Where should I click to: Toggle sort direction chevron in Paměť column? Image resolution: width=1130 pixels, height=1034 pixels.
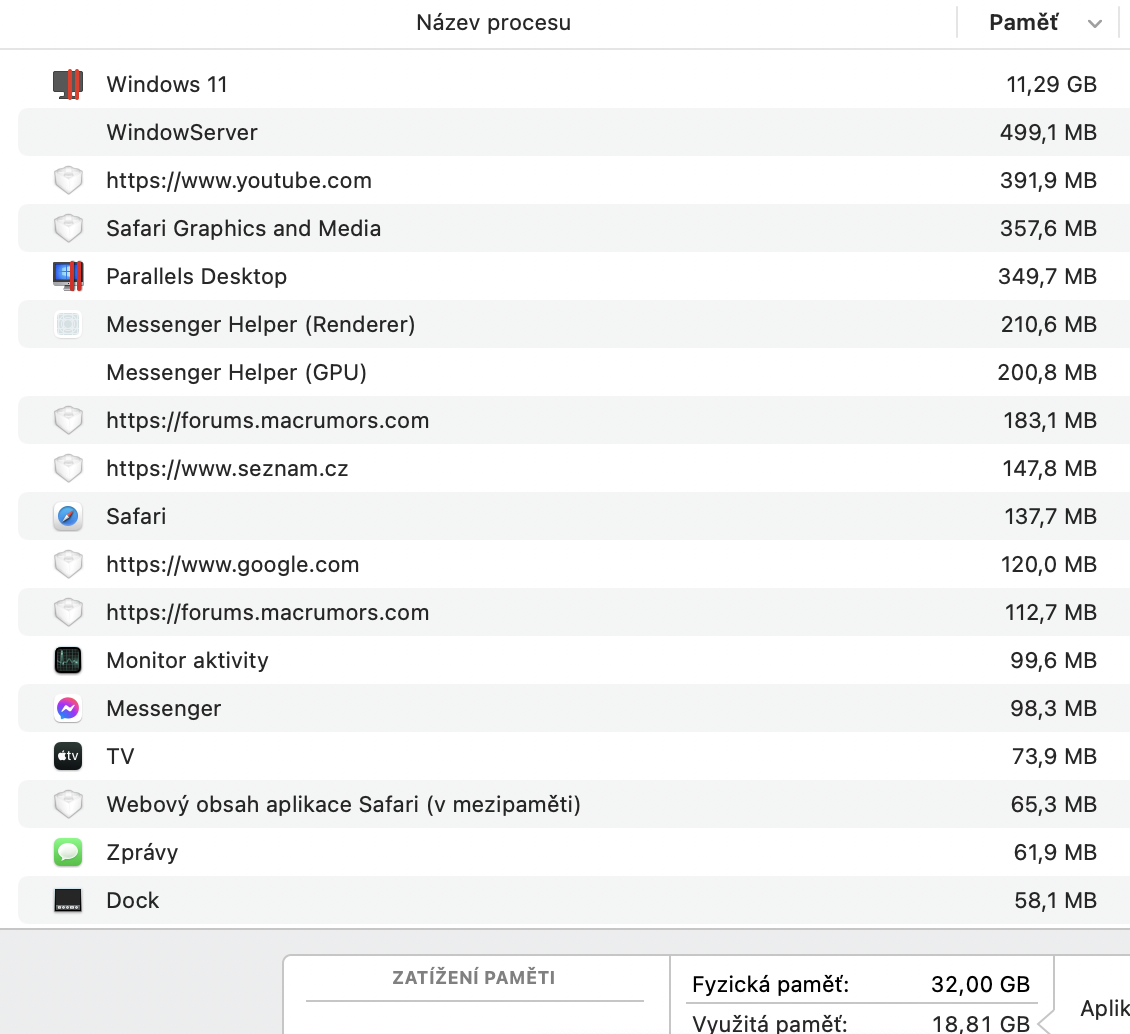[x=1095, y=24]
